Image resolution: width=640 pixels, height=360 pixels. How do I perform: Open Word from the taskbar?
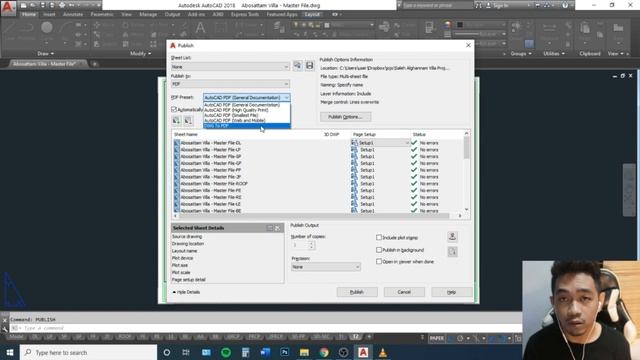coord(265,352)
